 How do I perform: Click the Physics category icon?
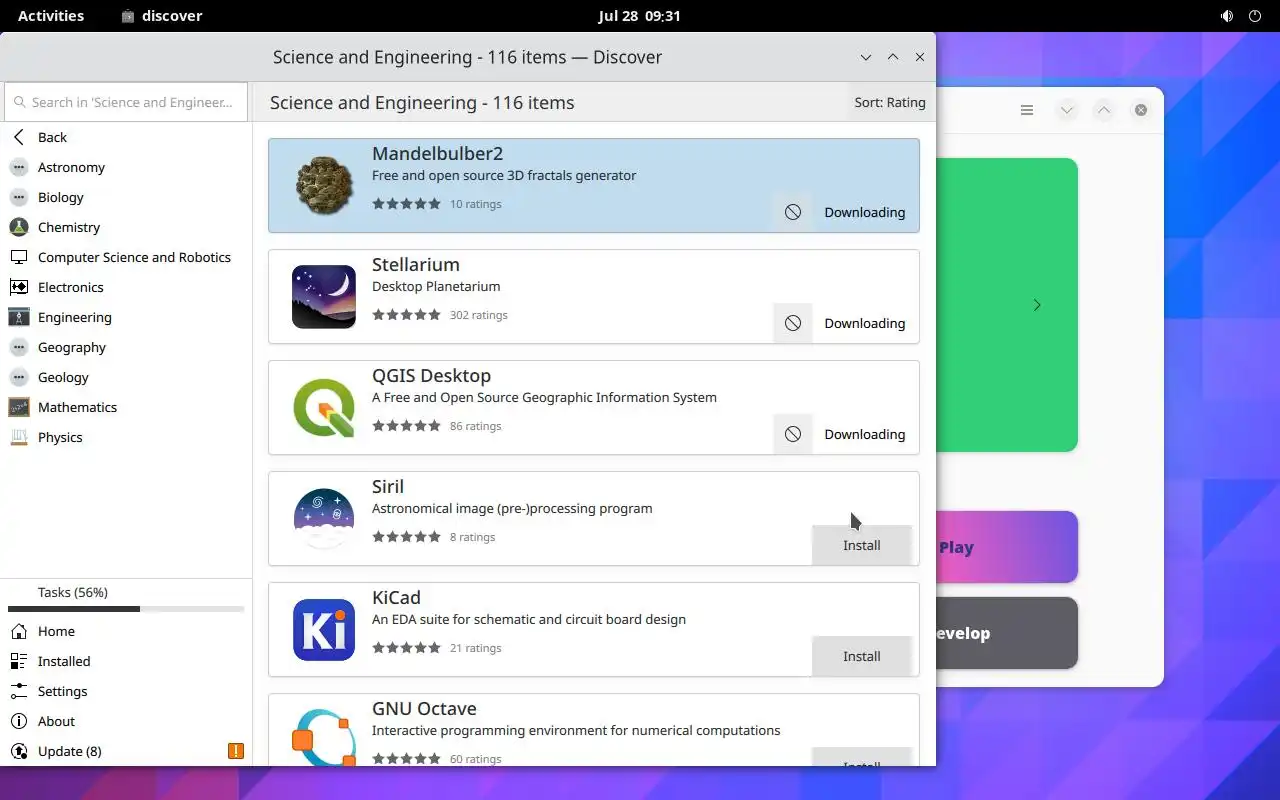[19, 437]
